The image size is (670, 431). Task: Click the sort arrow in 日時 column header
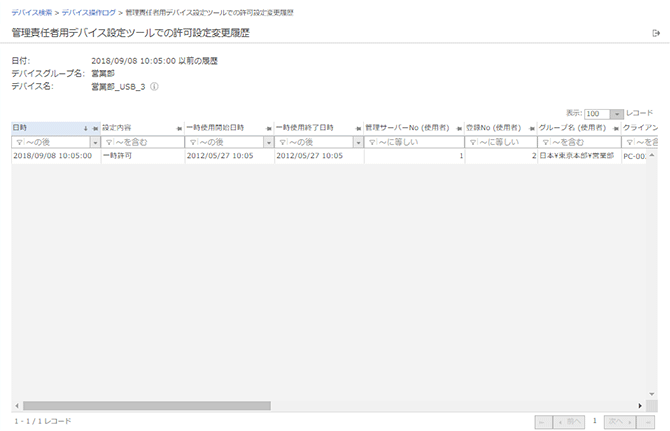coord(85,129)
